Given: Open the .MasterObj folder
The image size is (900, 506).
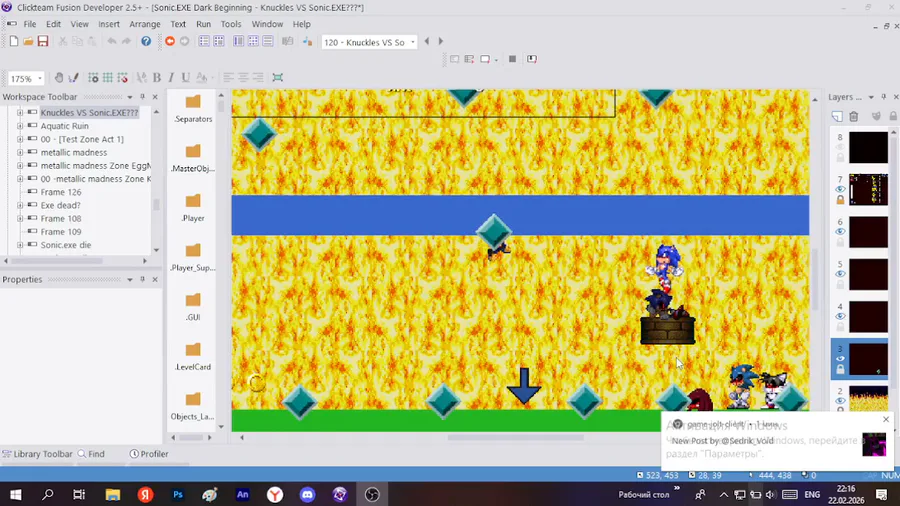Looking at the screenshot, I should click(193, 158).
